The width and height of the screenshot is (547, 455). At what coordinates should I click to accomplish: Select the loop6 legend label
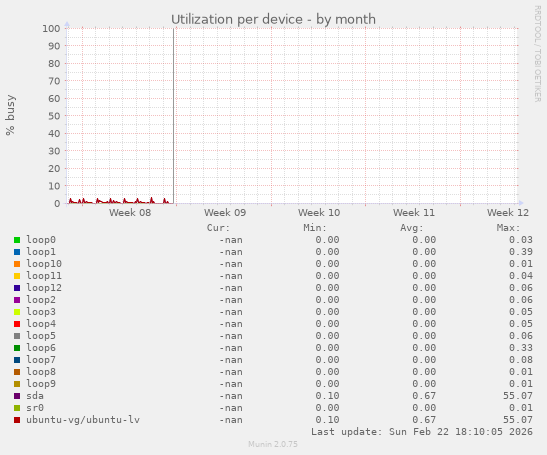41,348
